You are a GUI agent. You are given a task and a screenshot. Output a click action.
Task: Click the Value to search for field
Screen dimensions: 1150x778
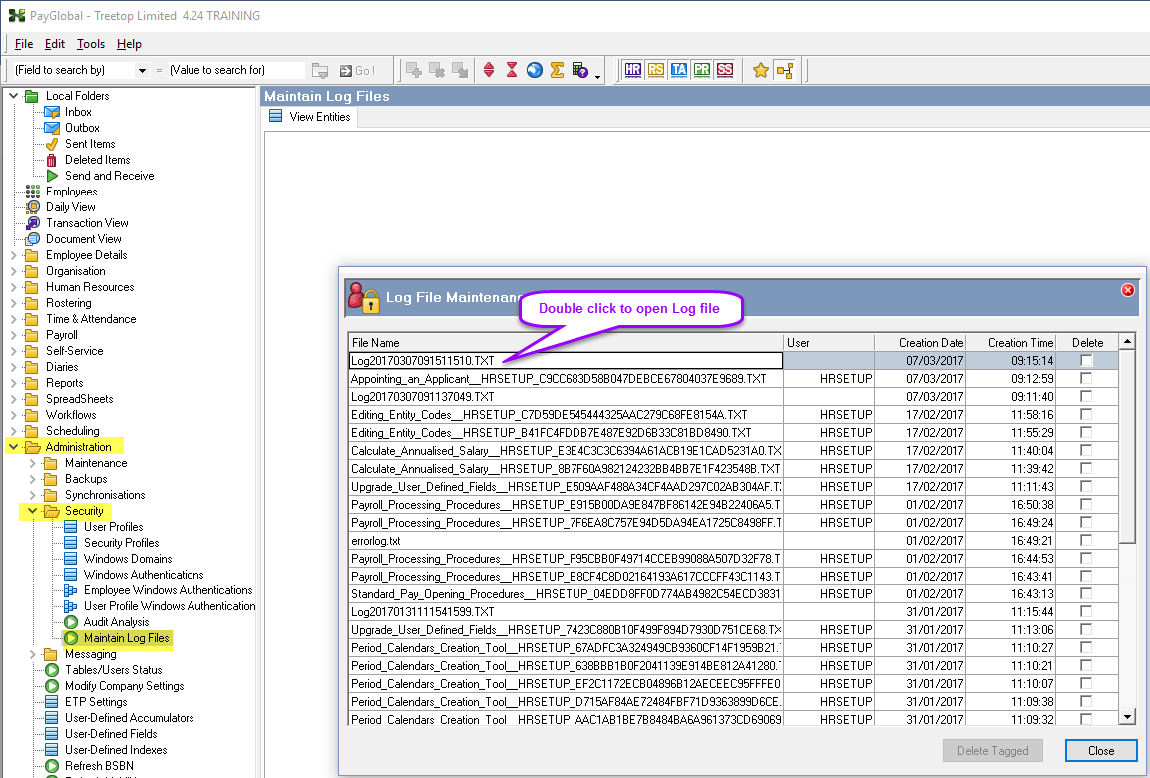(x=235, y=70)
